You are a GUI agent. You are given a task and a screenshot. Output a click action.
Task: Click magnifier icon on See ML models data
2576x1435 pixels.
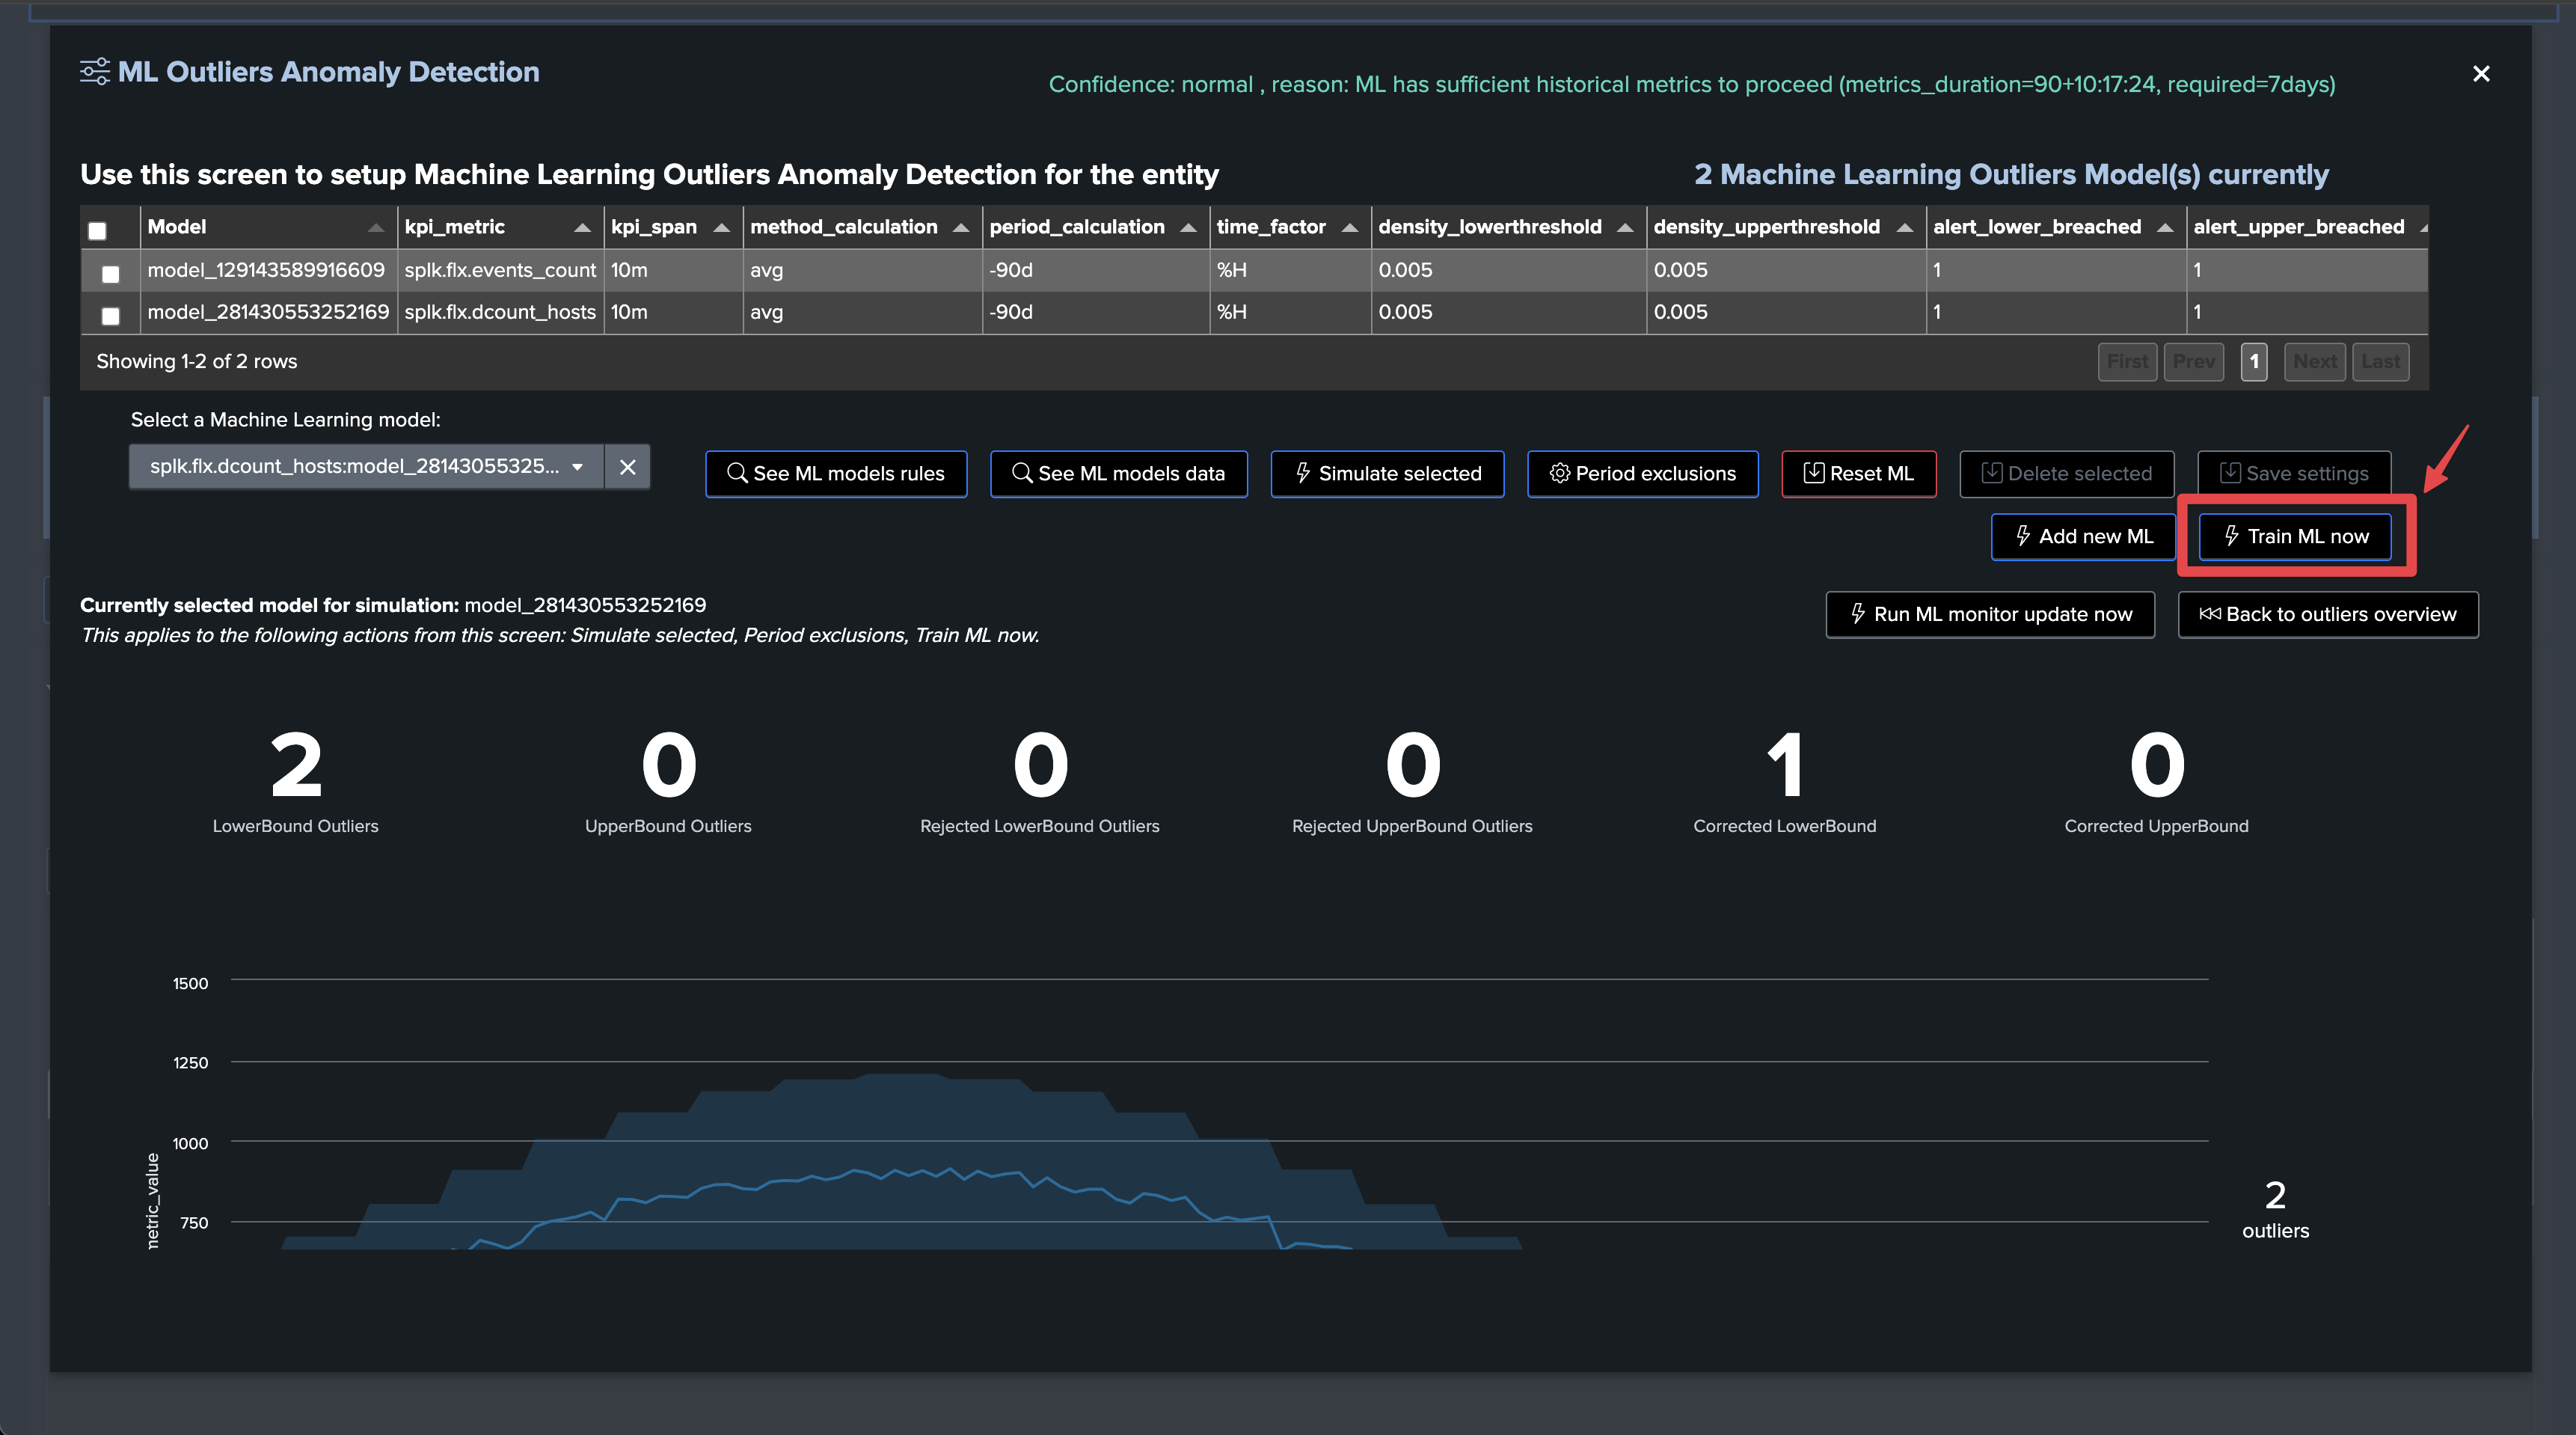coord(1022,473)
